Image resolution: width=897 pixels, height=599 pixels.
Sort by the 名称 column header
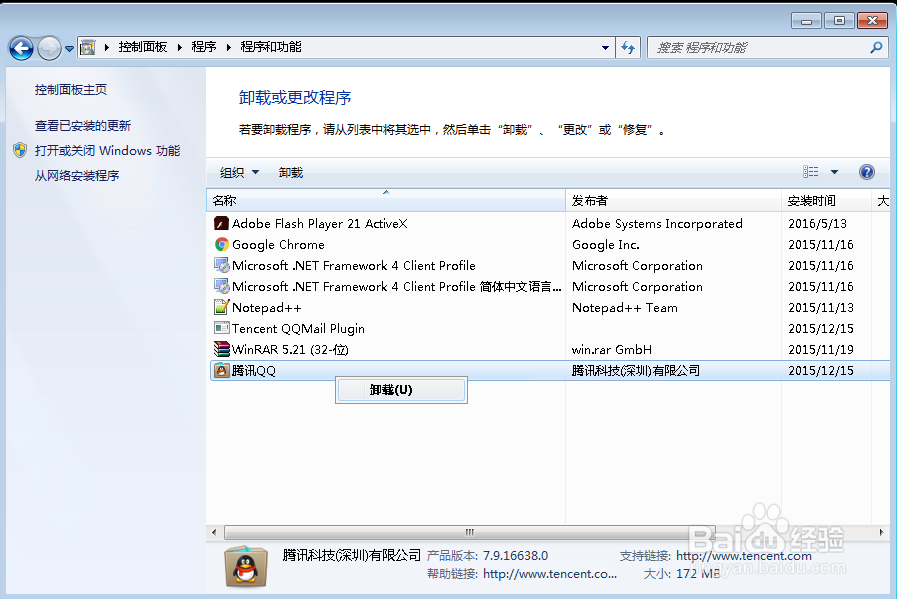[x=386, y=201]
